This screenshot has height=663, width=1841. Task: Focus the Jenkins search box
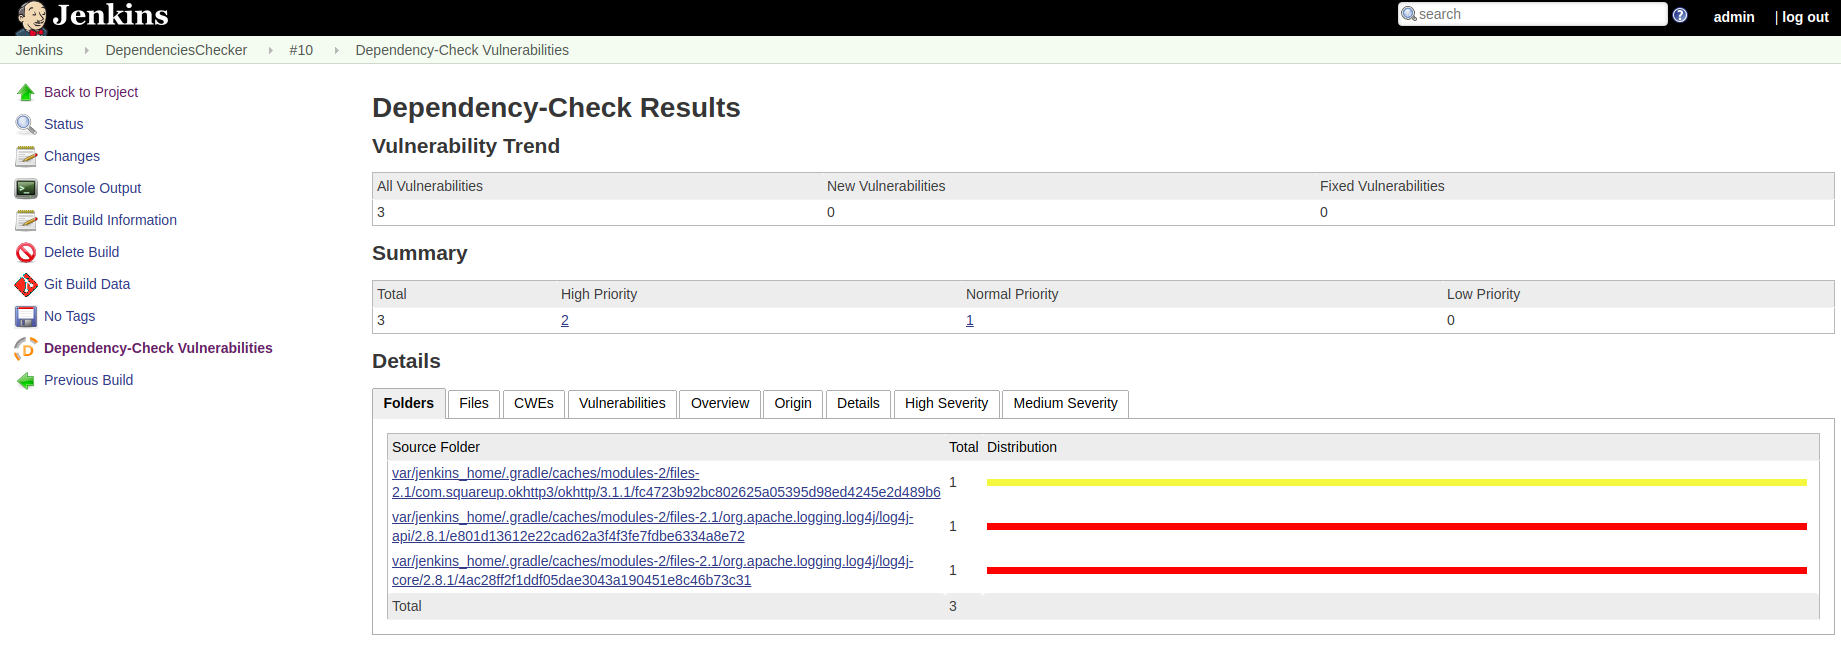1538,14
